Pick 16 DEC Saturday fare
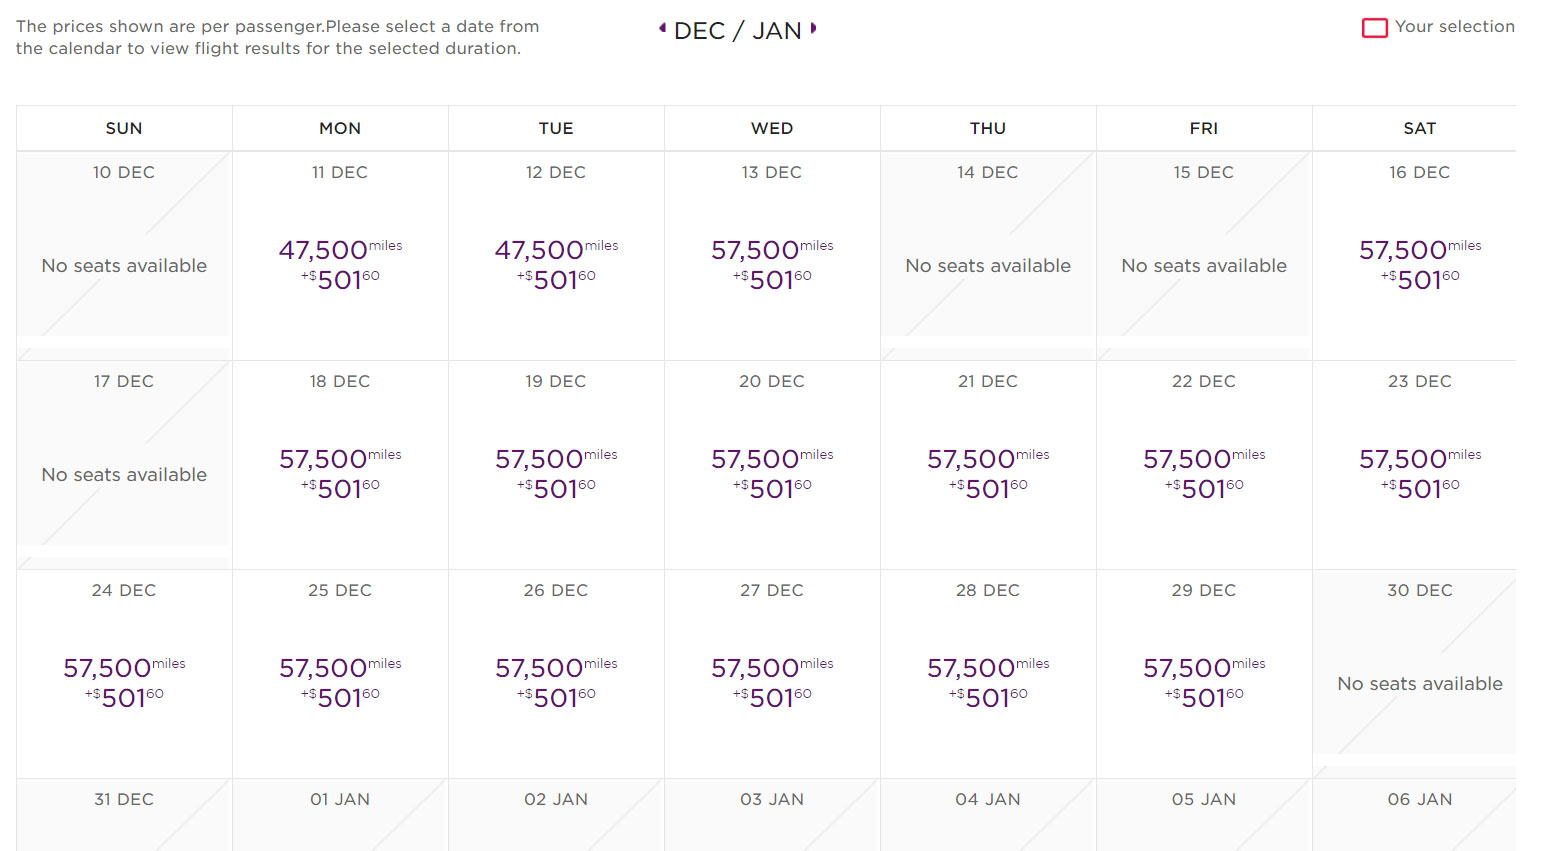Screen dimensions: 1559x851 point(1420,256)
